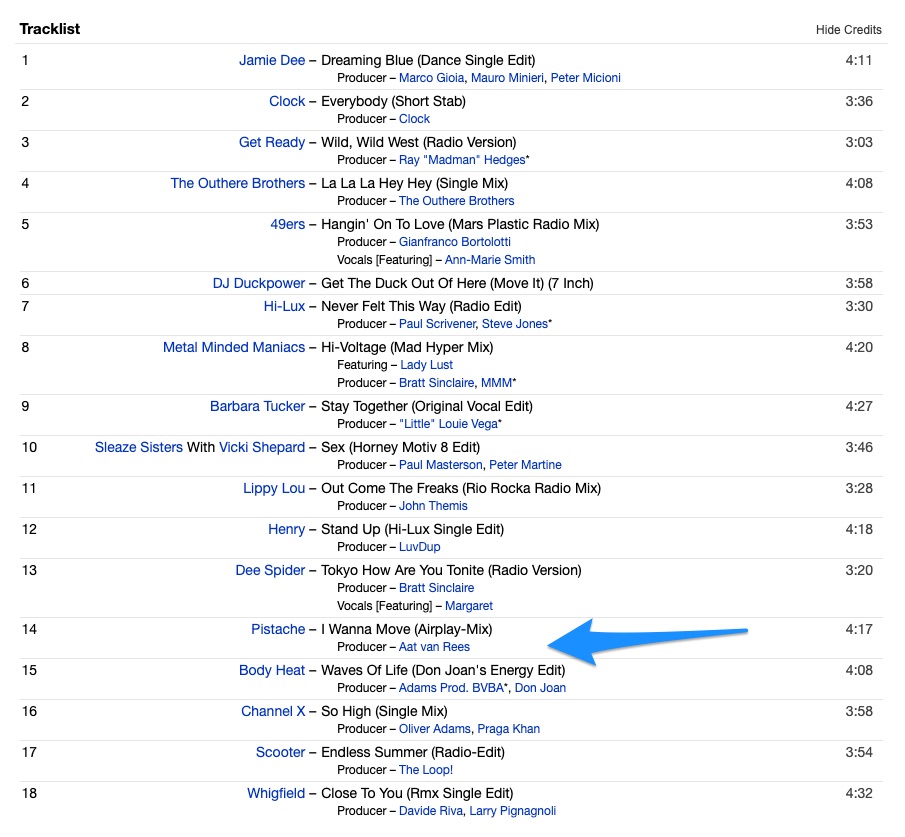Open The Loop! producer link
This screenshot has width=905, height=837.
click(x=426, y=769)
